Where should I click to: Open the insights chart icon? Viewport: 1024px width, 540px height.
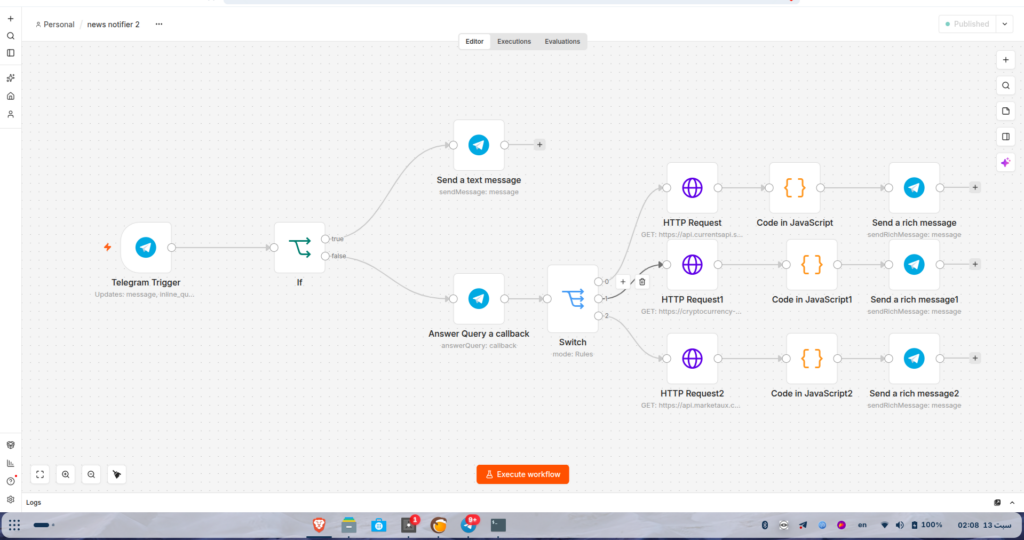tap(10, 463)
